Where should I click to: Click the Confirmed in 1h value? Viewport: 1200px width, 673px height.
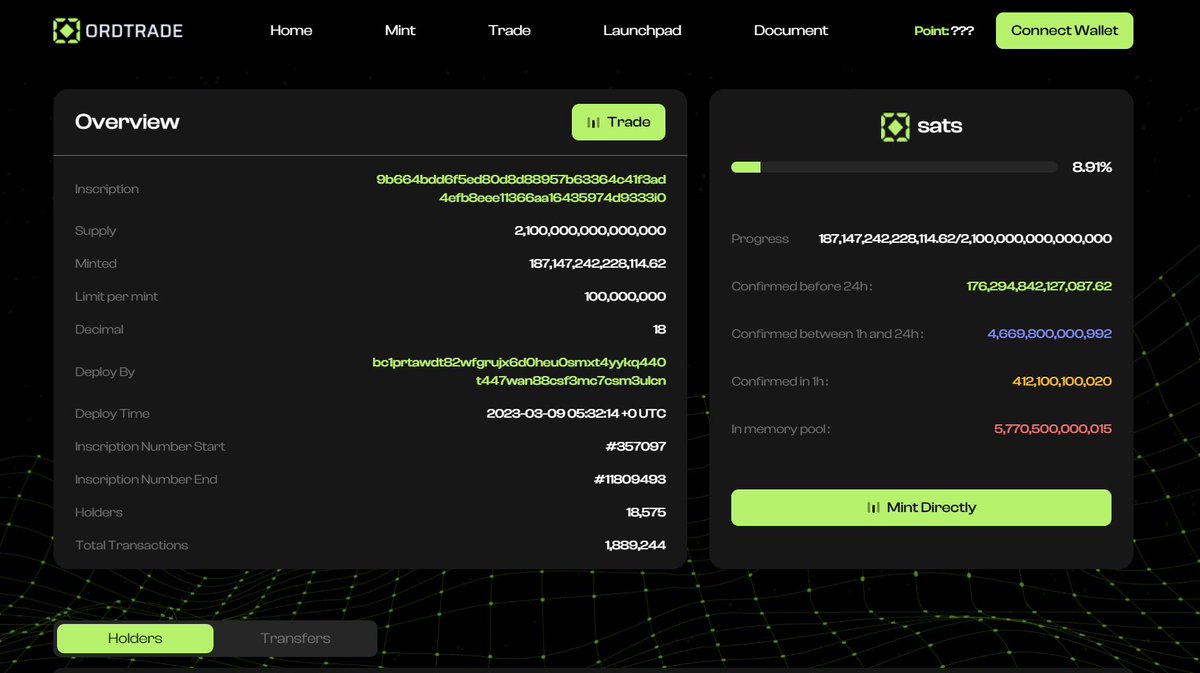1062,381
